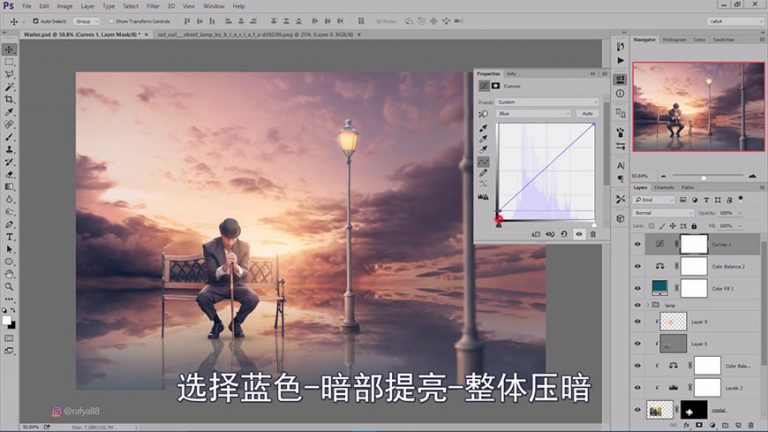Click the create new group folder icon
The width and height of the screenshot is (768, 432).
(725, 426)
